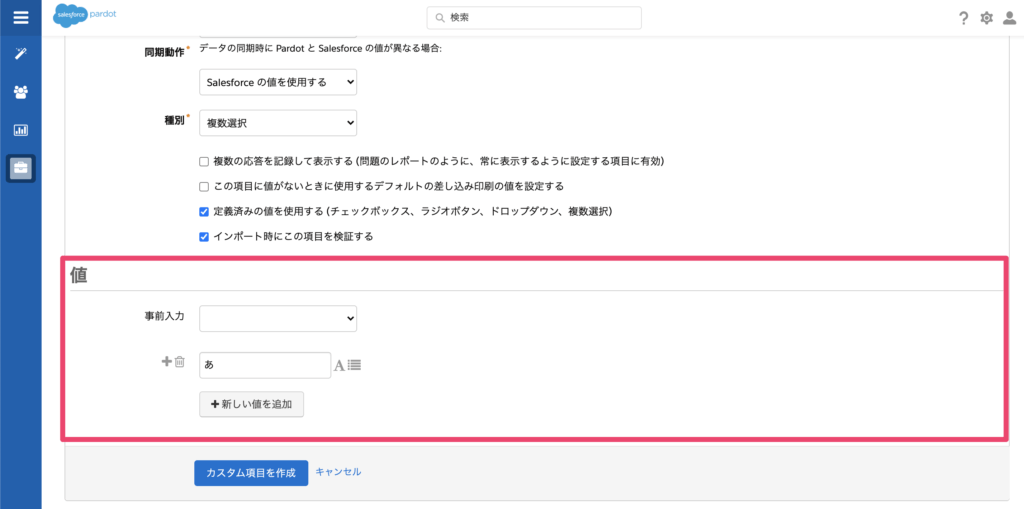Click the 検索 search field
Image resolution: width=1024 pixels, height=509 pixels.
tap(534, 18)
